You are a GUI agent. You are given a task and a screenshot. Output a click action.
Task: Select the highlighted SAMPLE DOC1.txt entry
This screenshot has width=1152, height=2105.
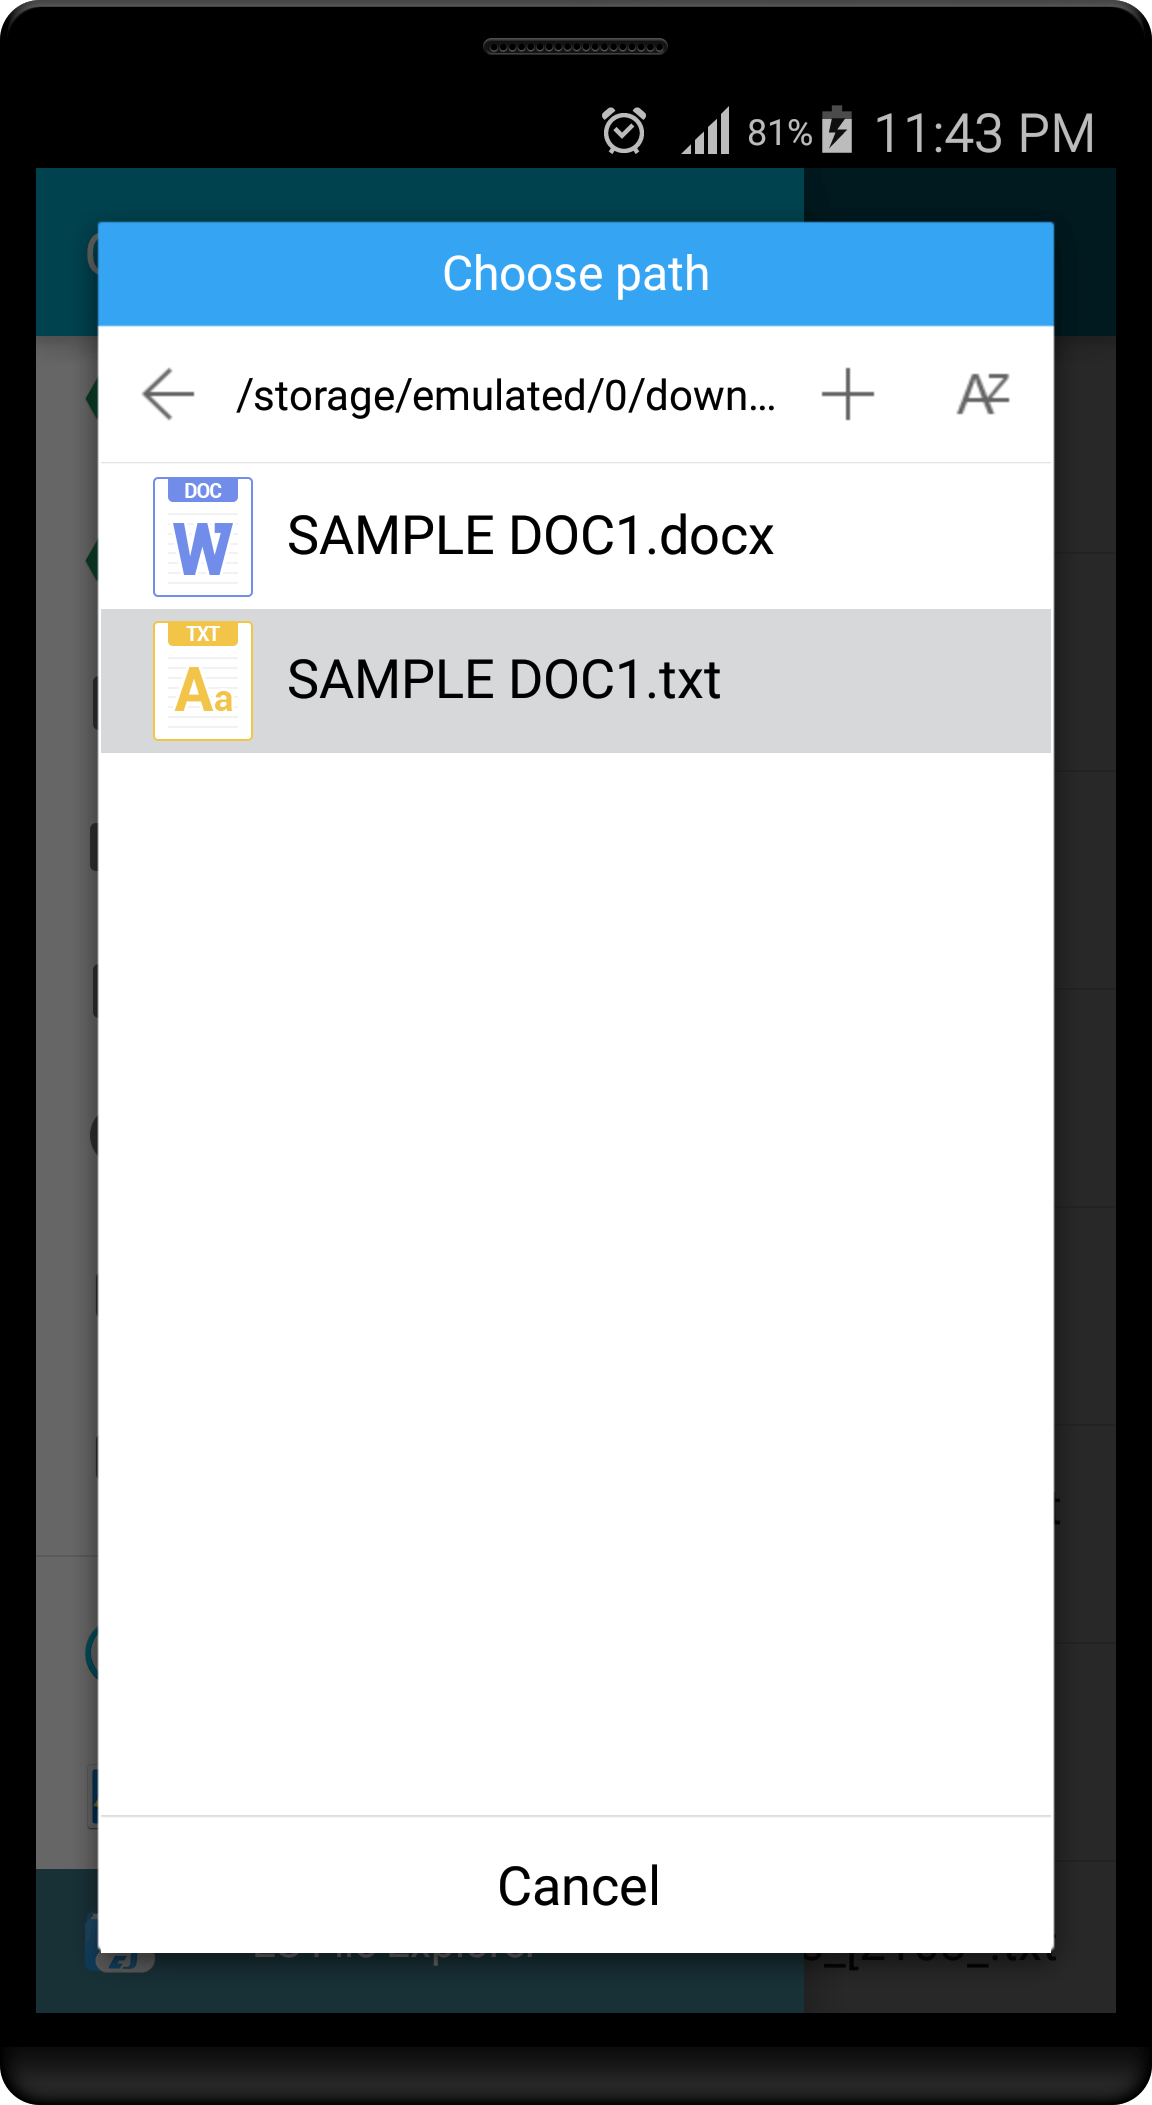[x=576, y=681]
